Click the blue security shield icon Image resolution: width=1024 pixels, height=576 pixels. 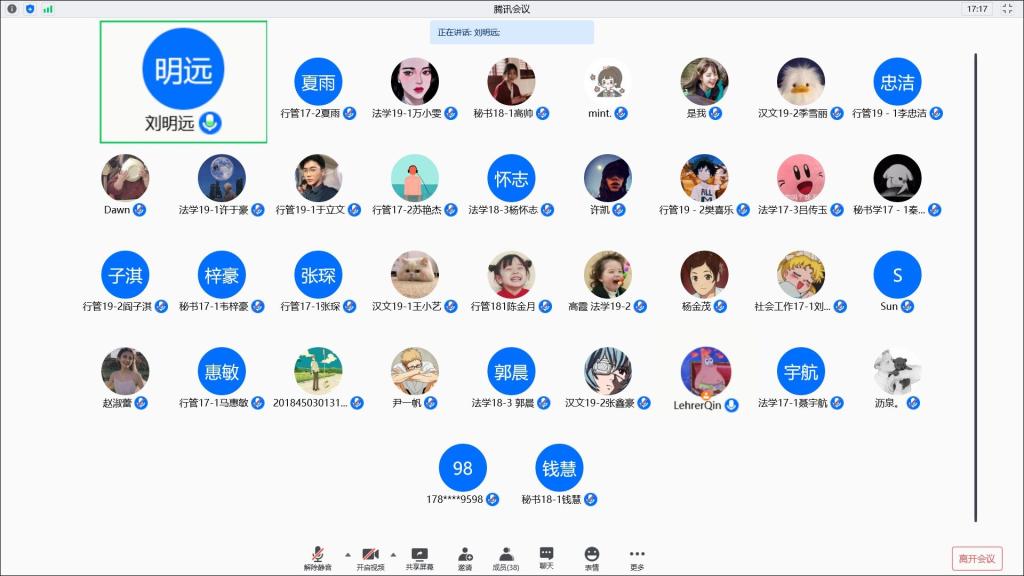[x=30, y=9]
